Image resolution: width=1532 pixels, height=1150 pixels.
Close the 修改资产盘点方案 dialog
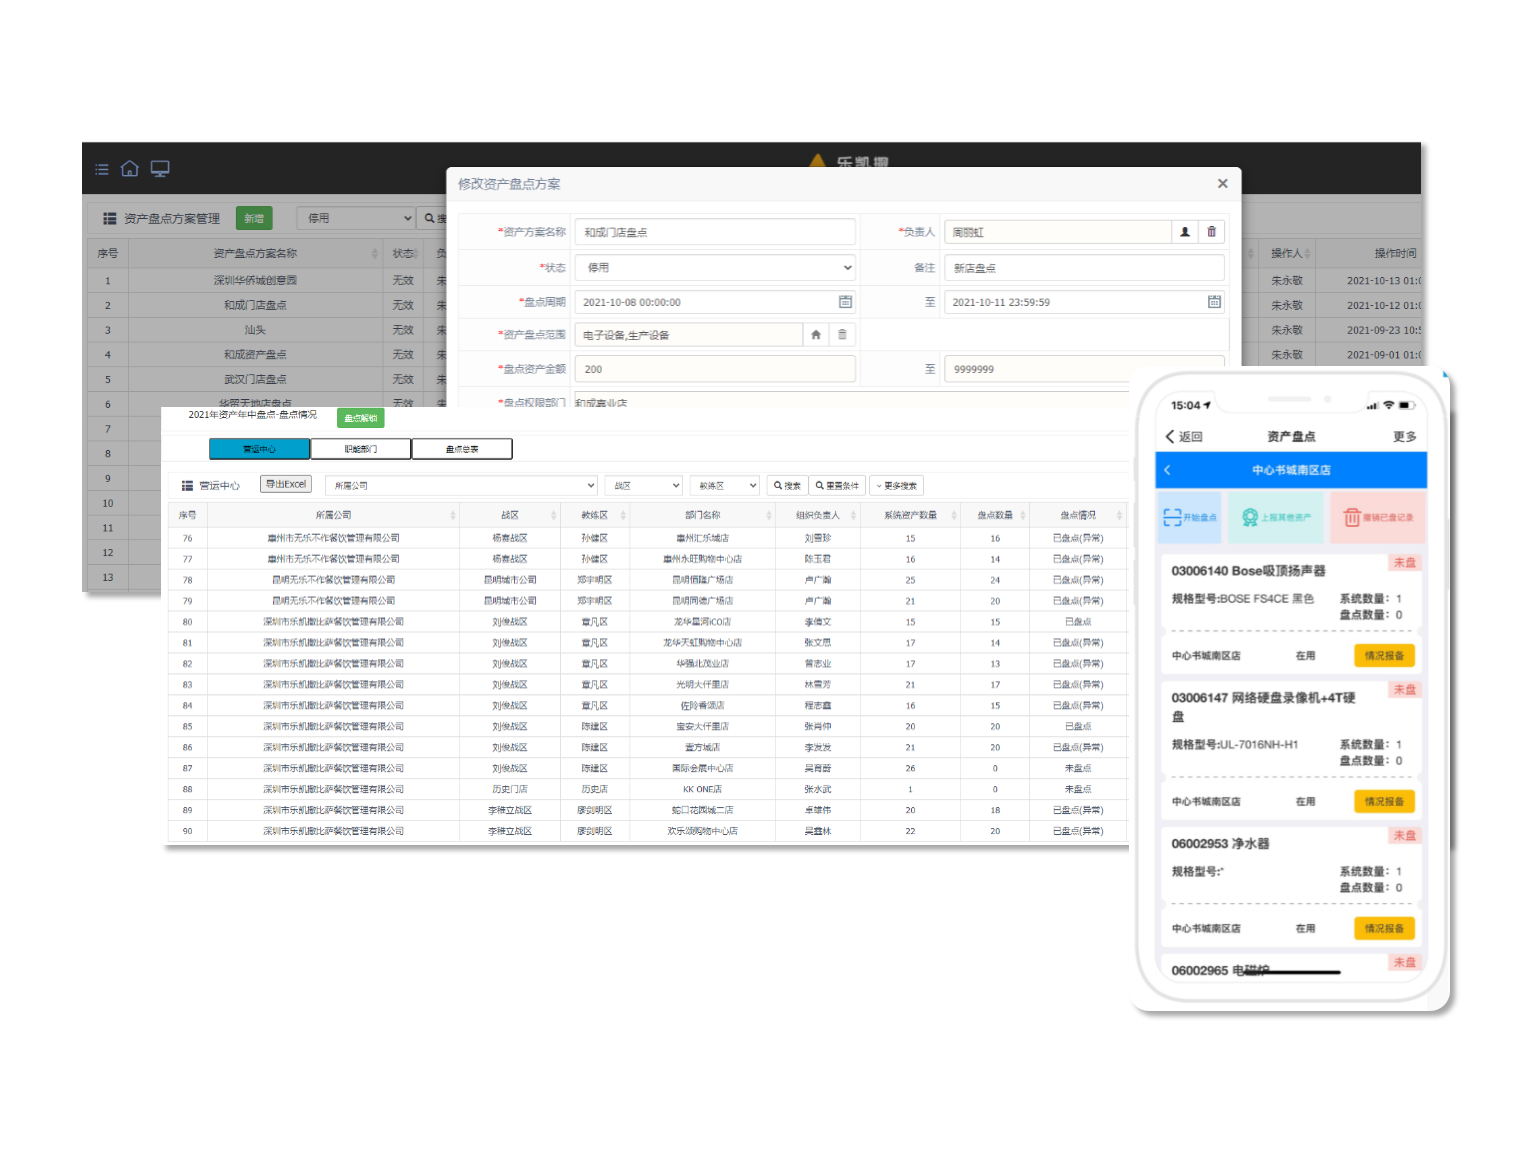(1222, 184)
